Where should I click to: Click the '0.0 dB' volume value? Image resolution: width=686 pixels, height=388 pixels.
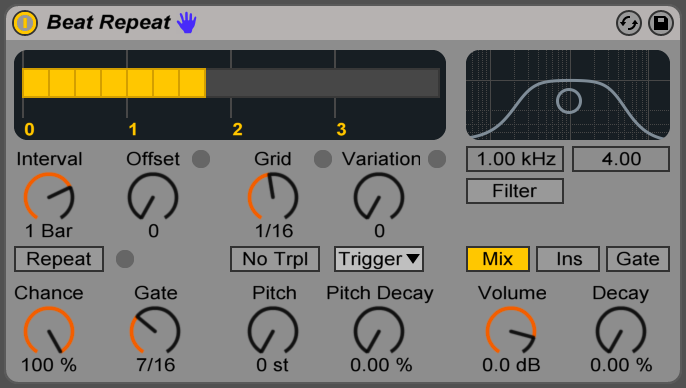pyautogui.click(x=511, y=365)
